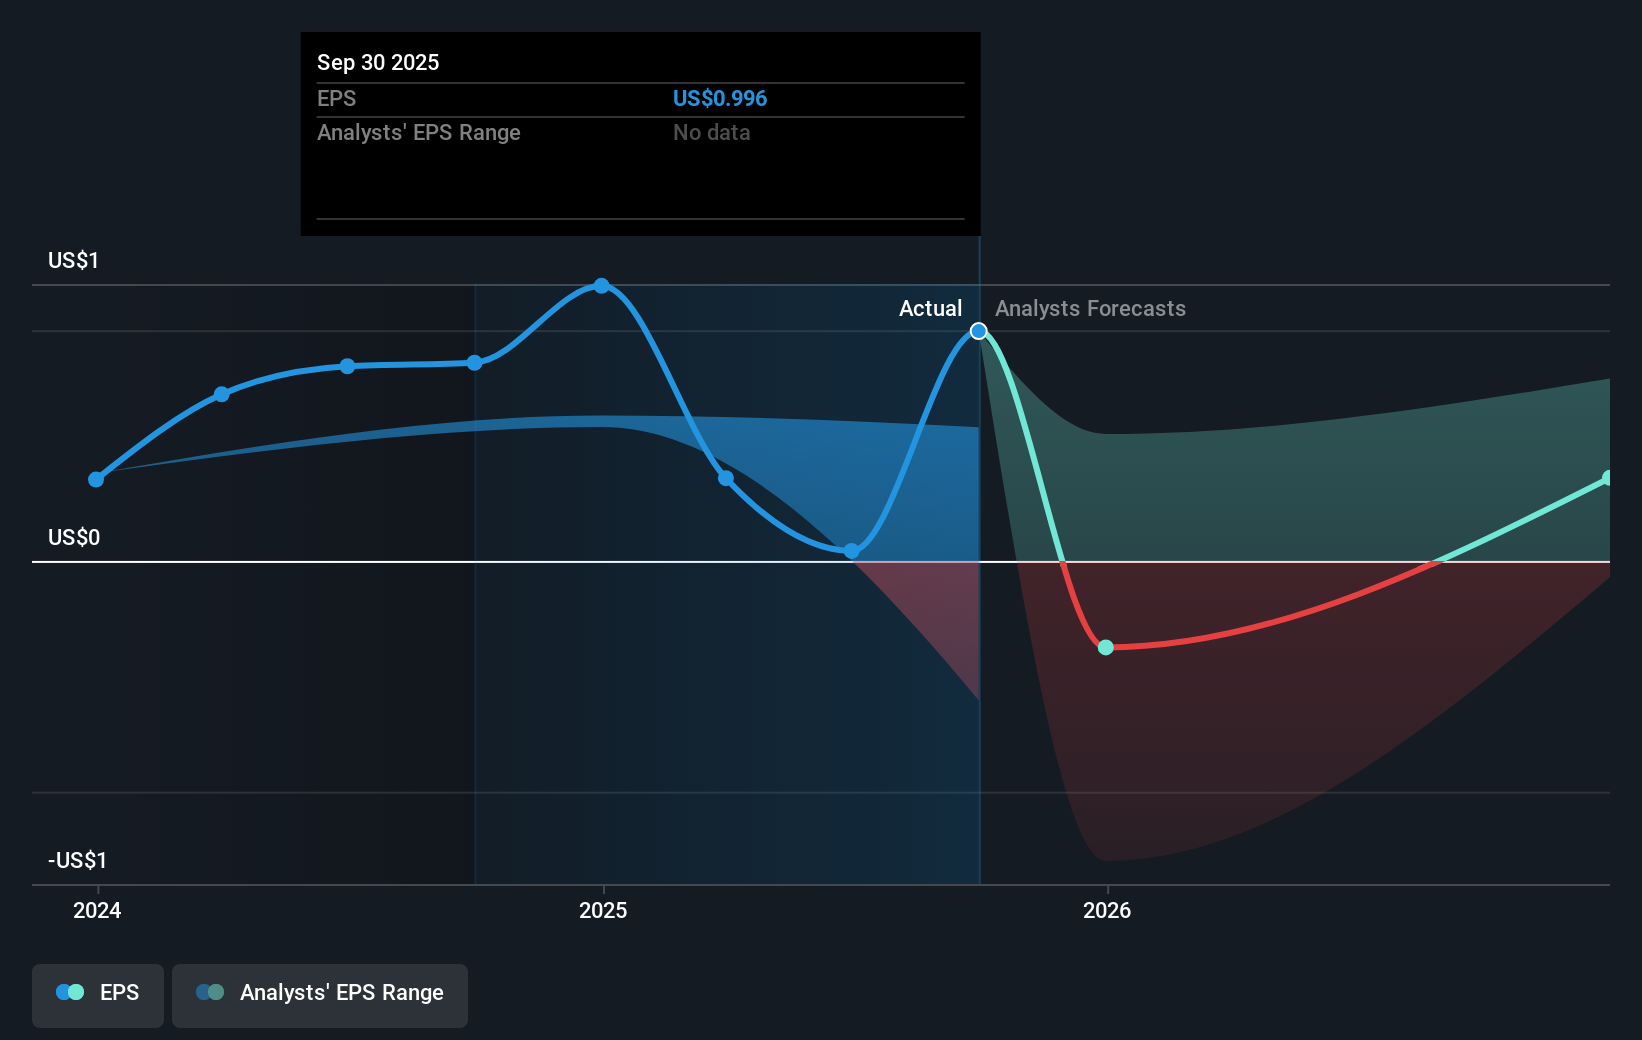
Task: Select the peak EPS data point near 2025
Action: click(601, 285)
